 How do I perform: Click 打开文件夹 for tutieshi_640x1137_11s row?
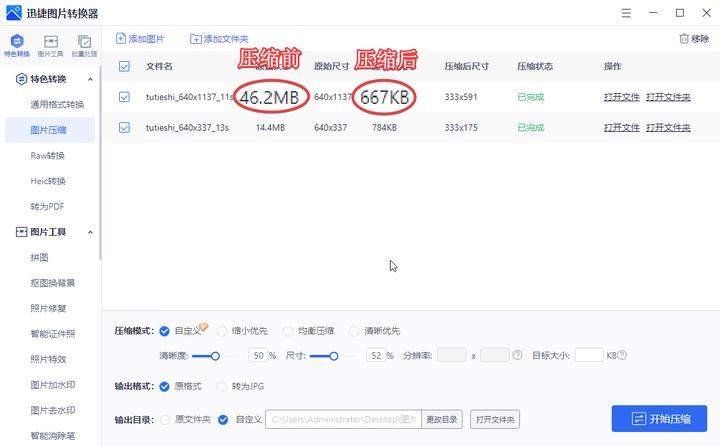click(668, 97)
